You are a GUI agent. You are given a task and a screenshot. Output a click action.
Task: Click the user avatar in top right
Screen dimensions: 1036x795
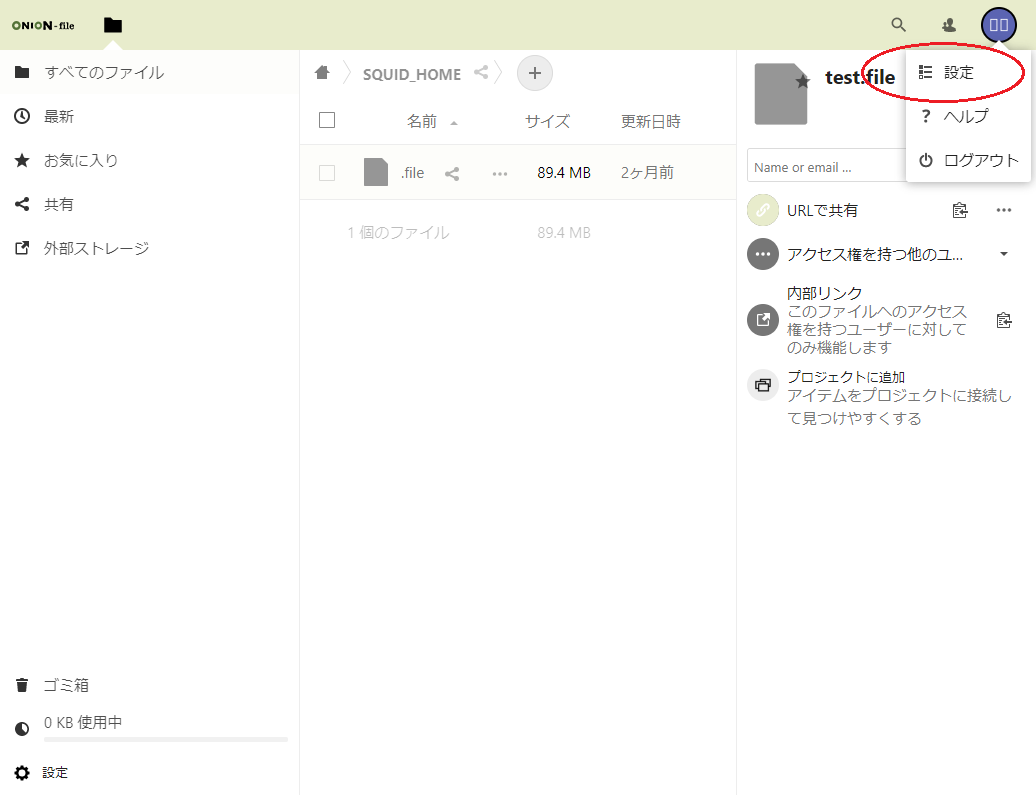tap(998, 25)
